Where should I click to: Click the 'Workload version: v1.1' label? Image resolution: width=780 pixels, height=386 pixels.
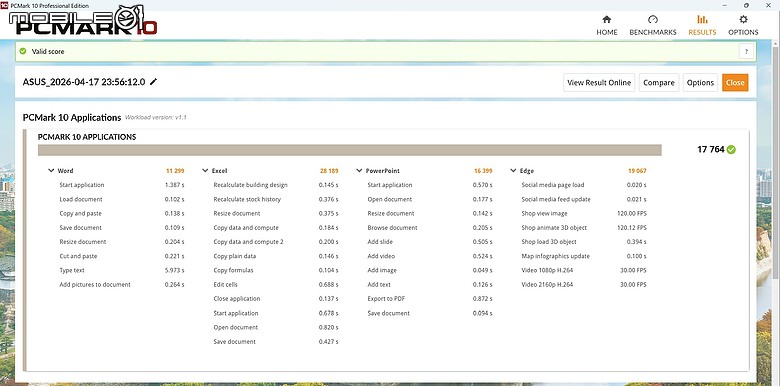156,118
